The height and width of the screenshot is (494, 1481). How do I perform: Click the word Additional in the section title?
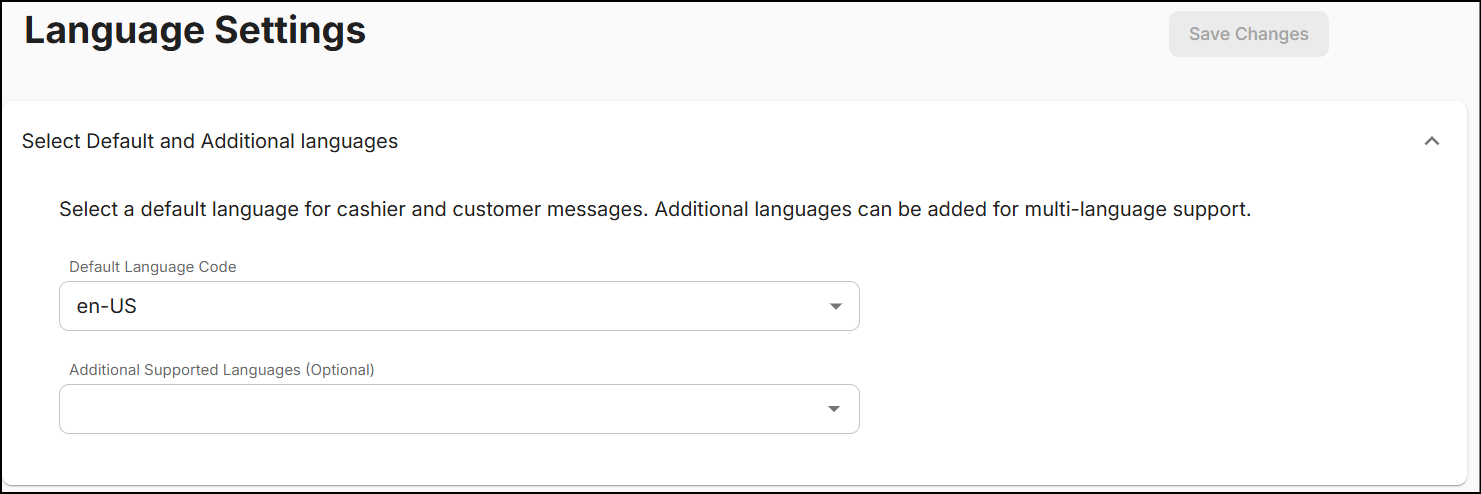248,141
